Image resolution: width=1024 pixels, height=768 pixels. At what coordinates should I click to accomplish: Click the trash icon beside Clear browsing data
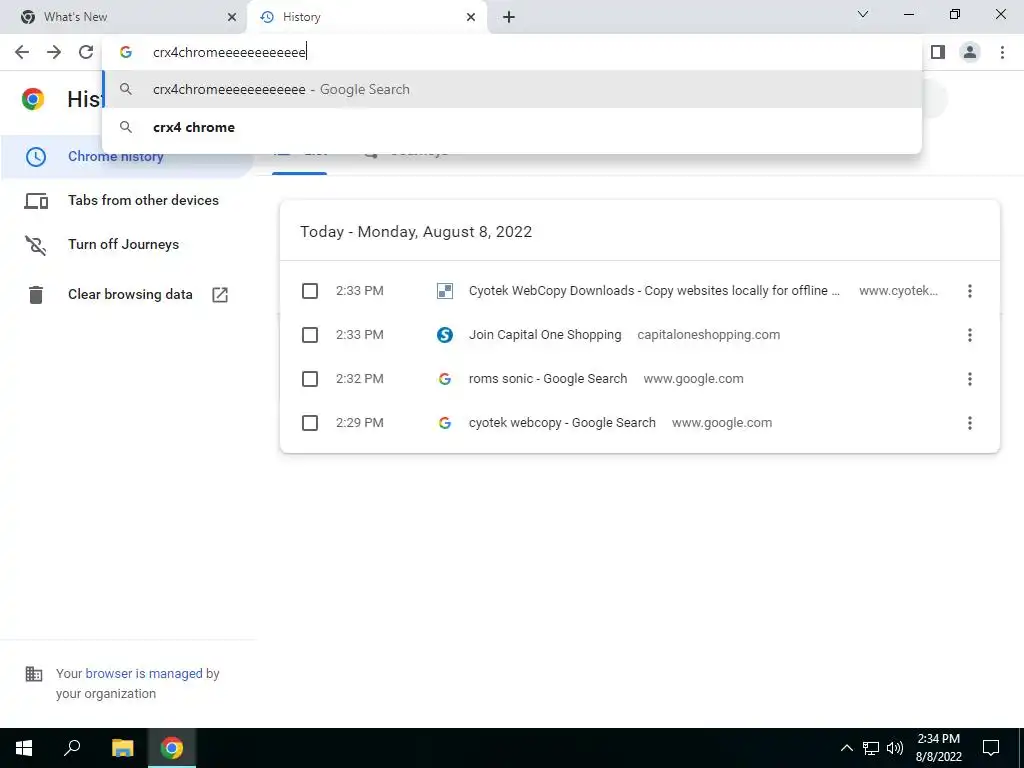pos(35,295)
